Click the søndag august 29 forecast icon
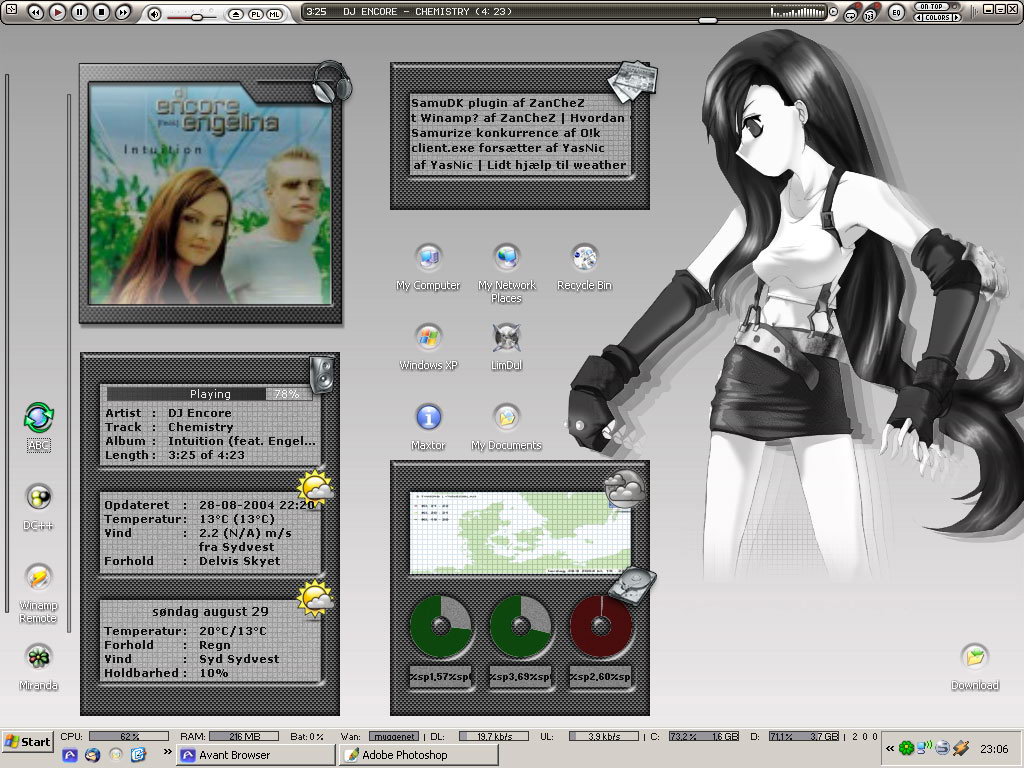 [x=315, y=598]
